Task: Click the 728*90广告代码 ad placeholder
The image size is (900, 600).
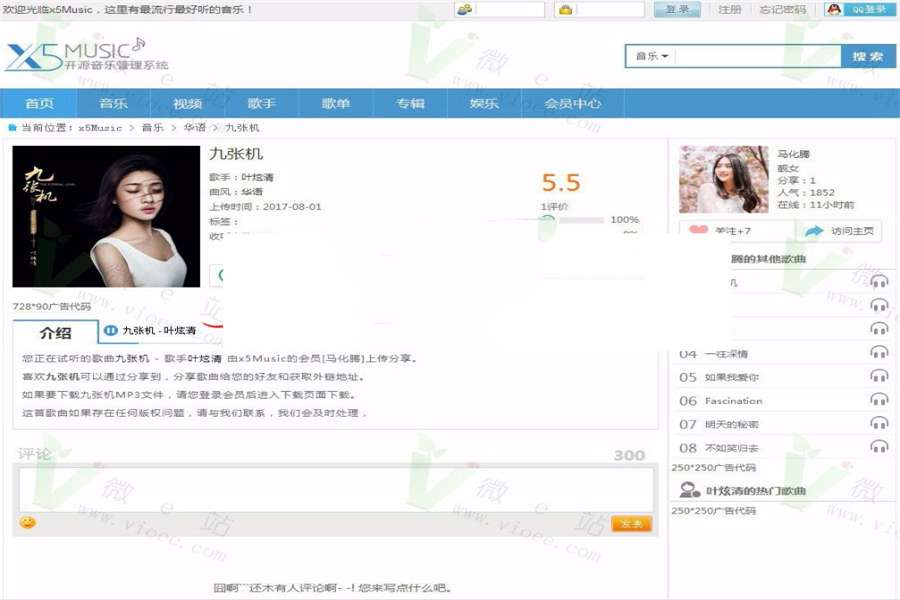Action: pos(52,306)
